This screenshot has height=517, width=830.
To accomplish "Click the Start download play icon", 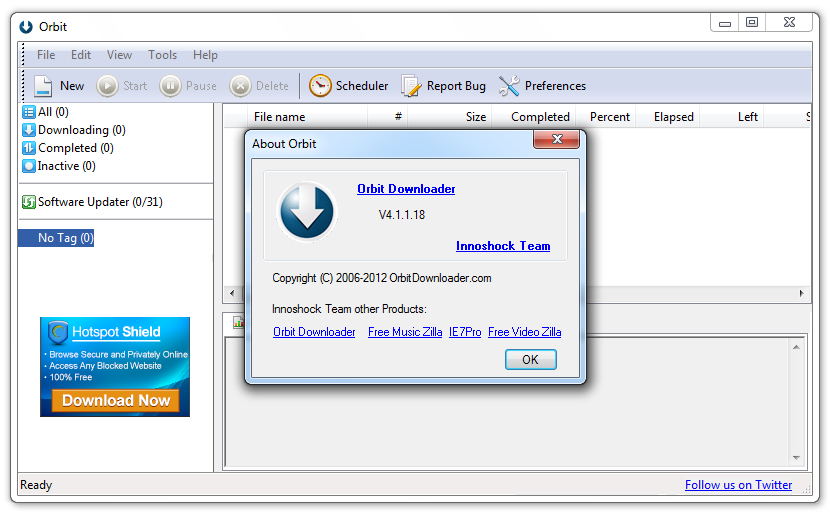I will pyautogui.click(x=107, y=86).
